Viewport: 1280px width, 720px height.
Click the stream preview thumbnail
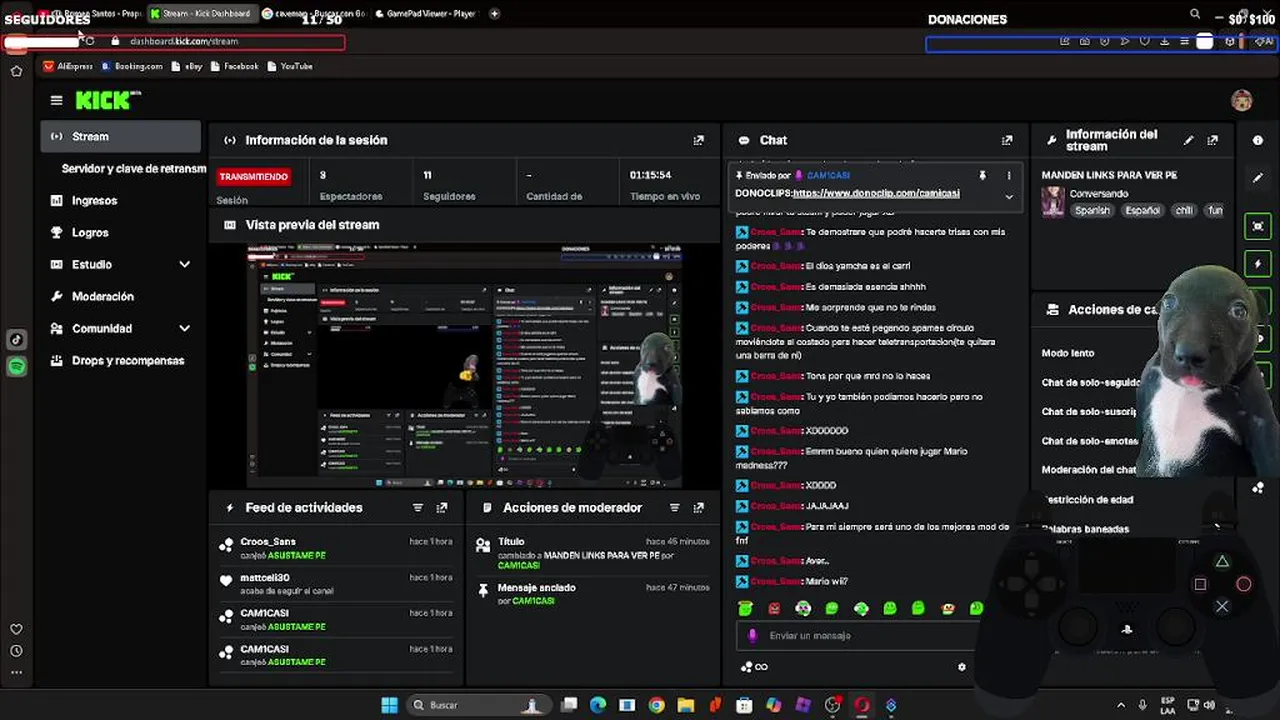point(465,365)
